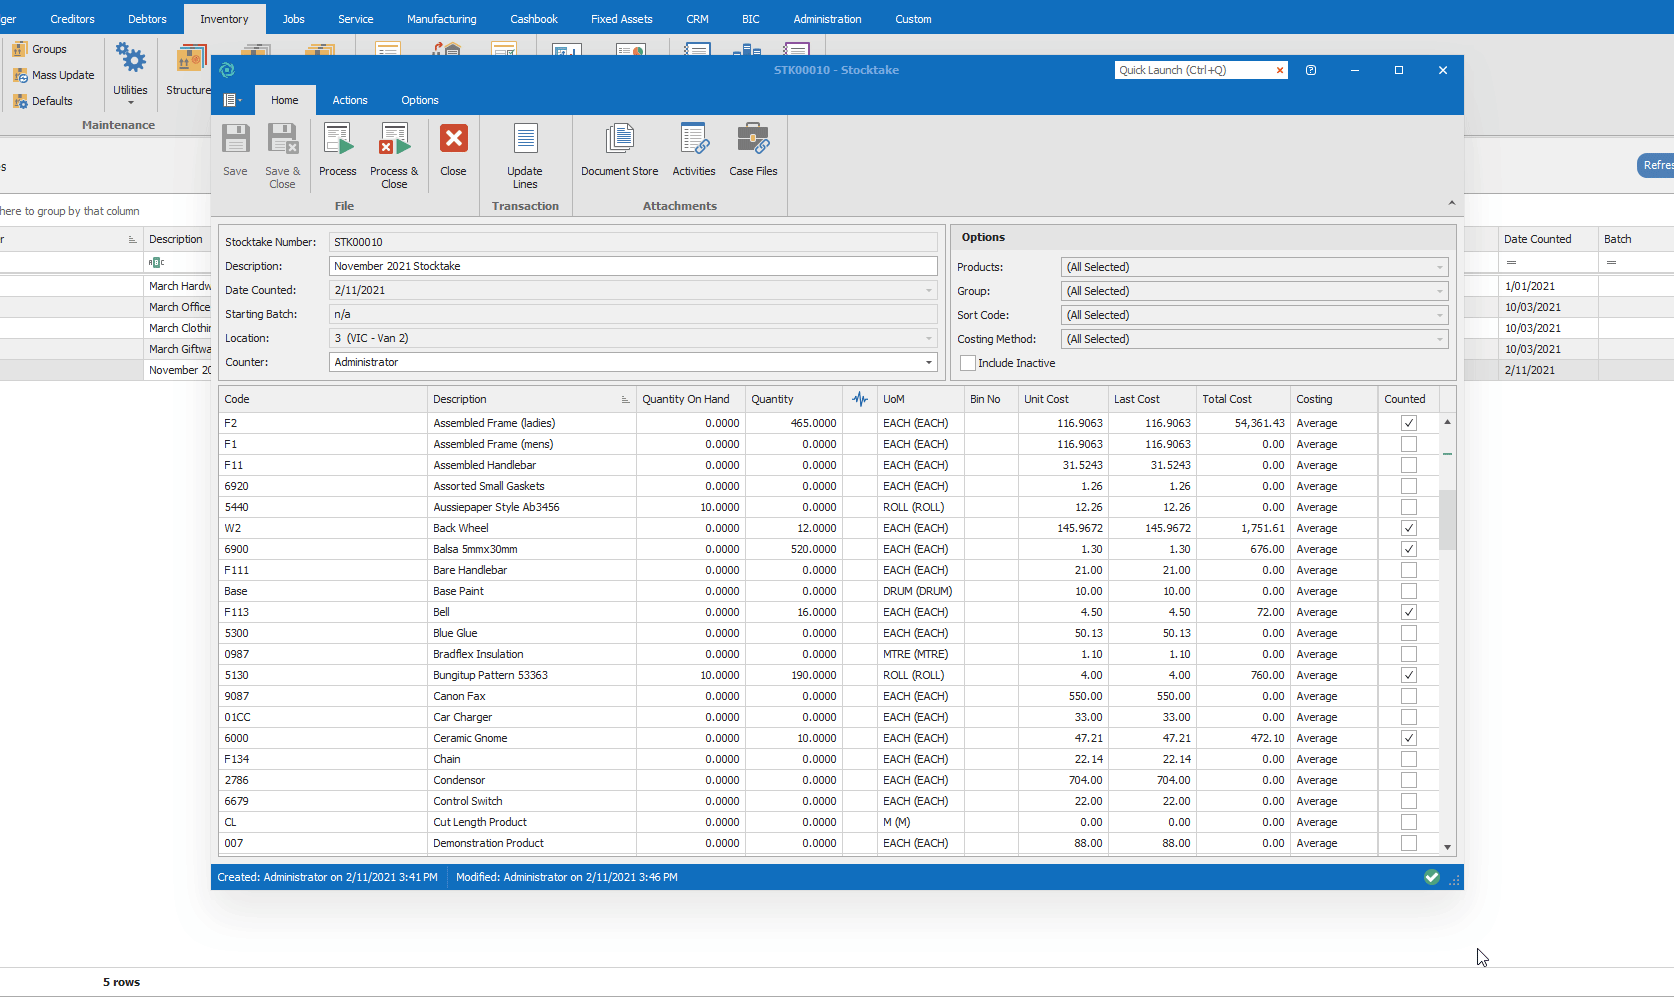Sort the grid by Total Cost column header

[1227, 399]
